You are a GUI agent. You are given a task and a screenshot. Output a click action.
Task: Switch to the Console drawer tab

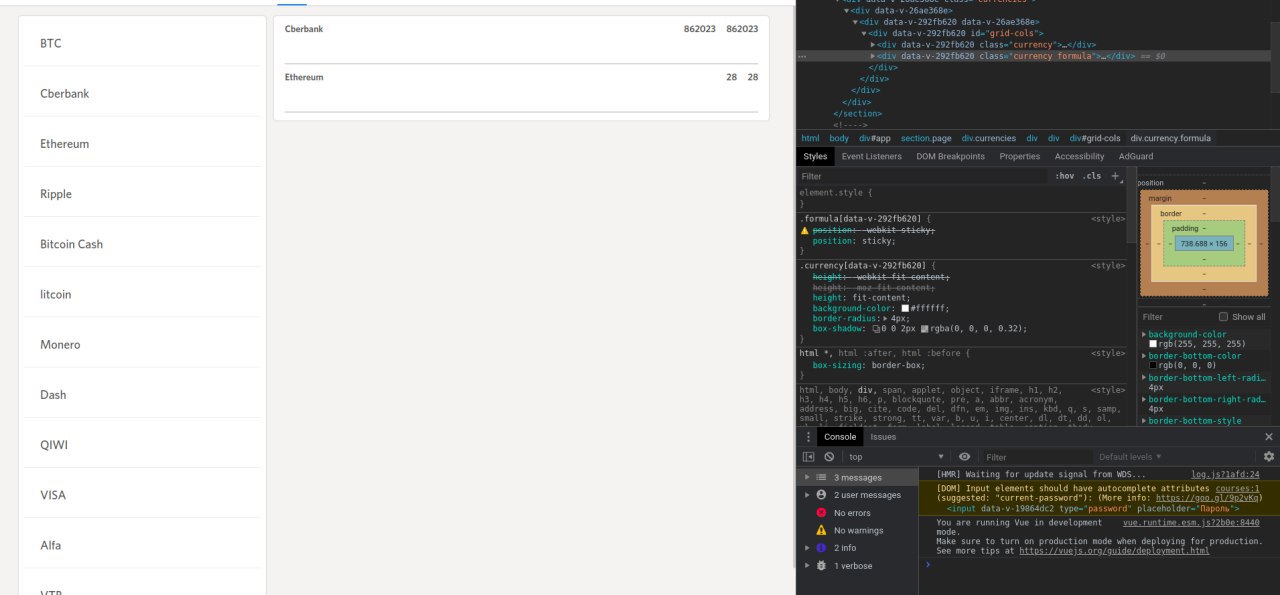[840, 437]
